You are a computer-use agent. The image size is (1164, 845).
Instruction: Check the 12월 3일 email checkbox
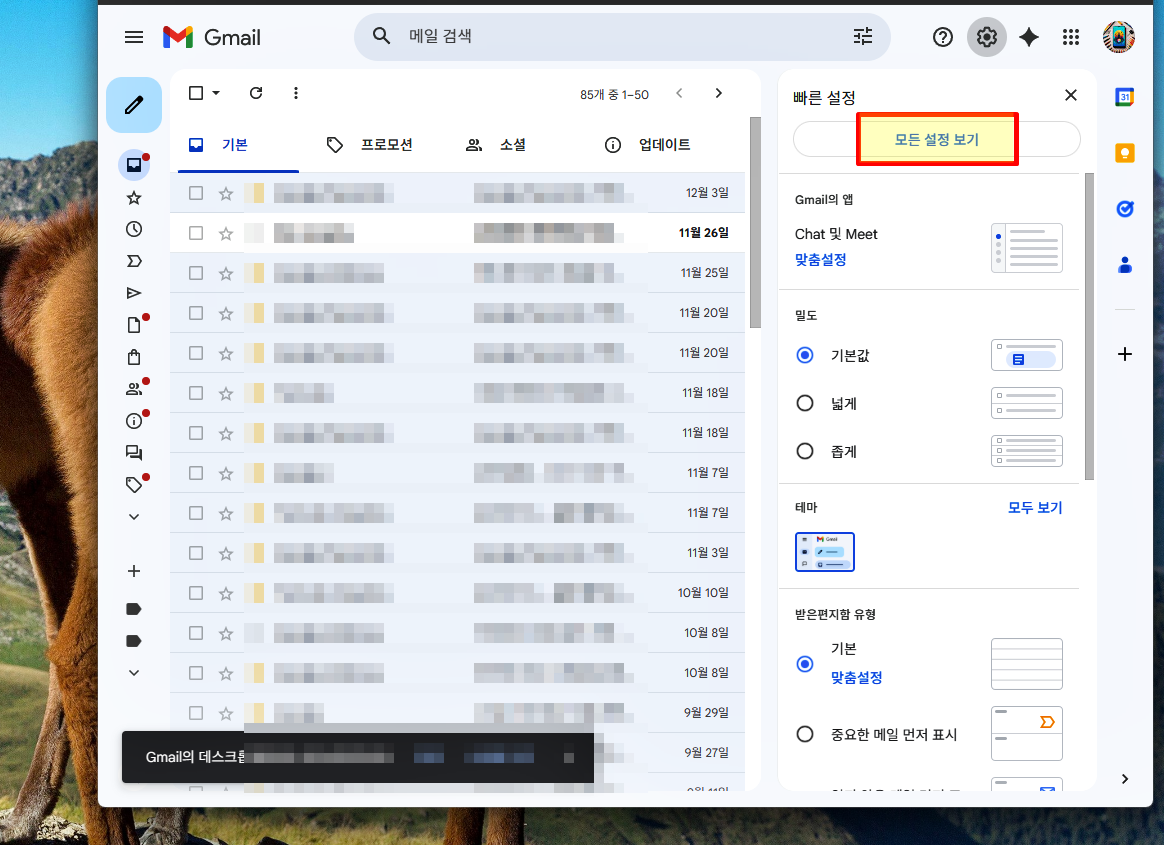coord(196,193)
